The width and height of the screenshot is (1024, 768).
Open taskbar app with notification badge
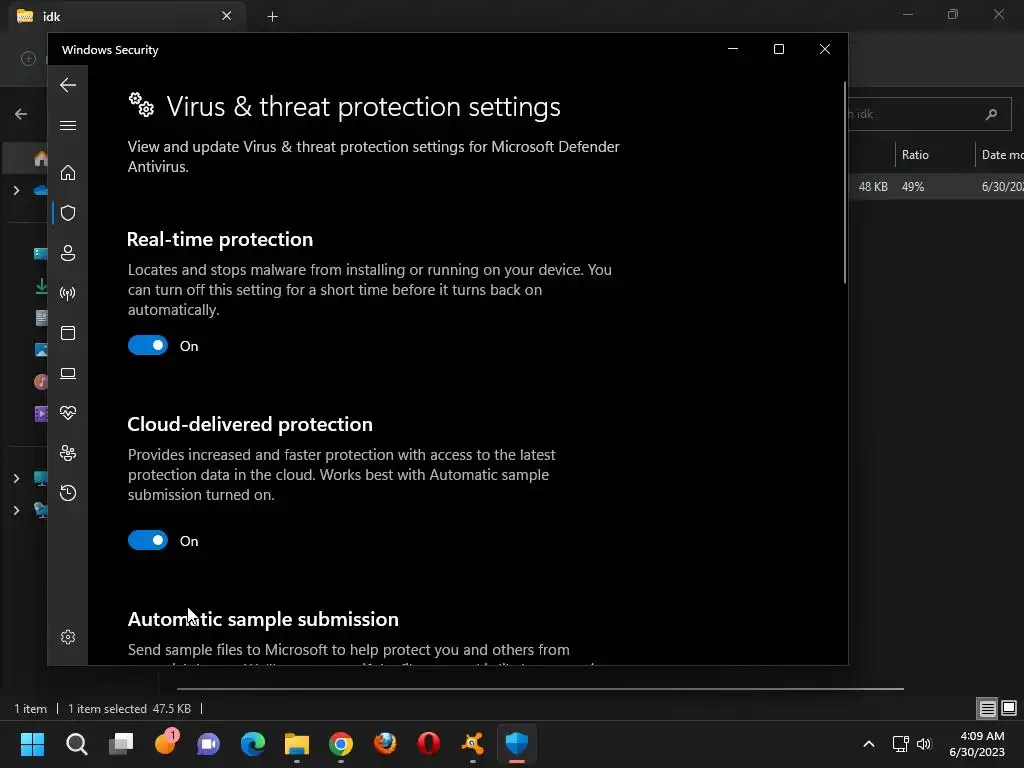coord(165,744)
